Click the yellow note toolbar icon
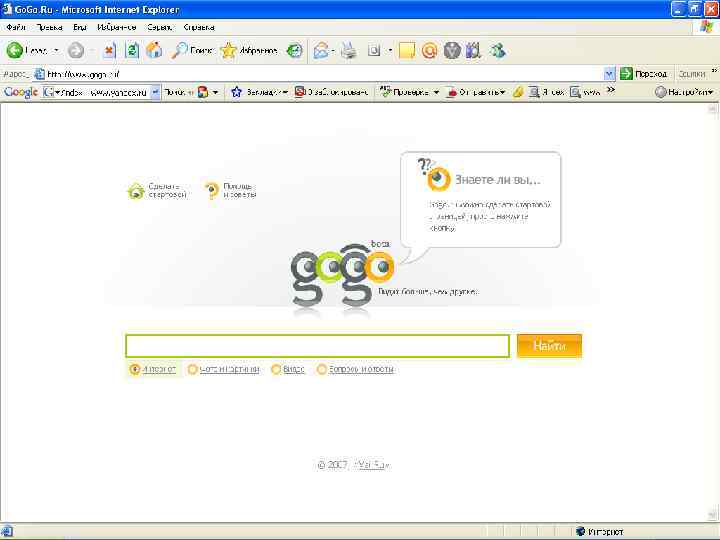This screenshot has height=540, width=720. (407, 51)
